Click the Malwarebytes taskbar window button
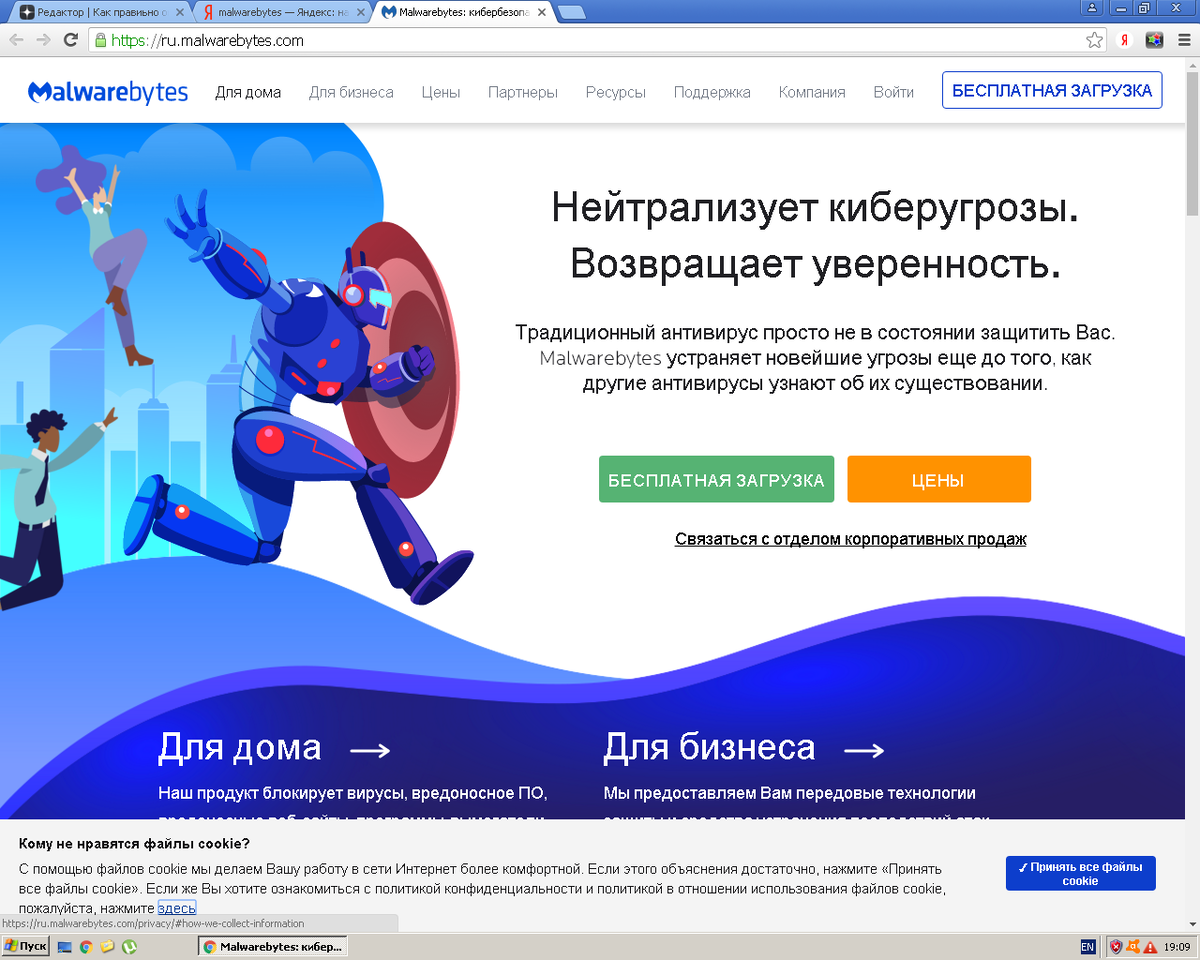1200x960 pixels. [273, 946]
